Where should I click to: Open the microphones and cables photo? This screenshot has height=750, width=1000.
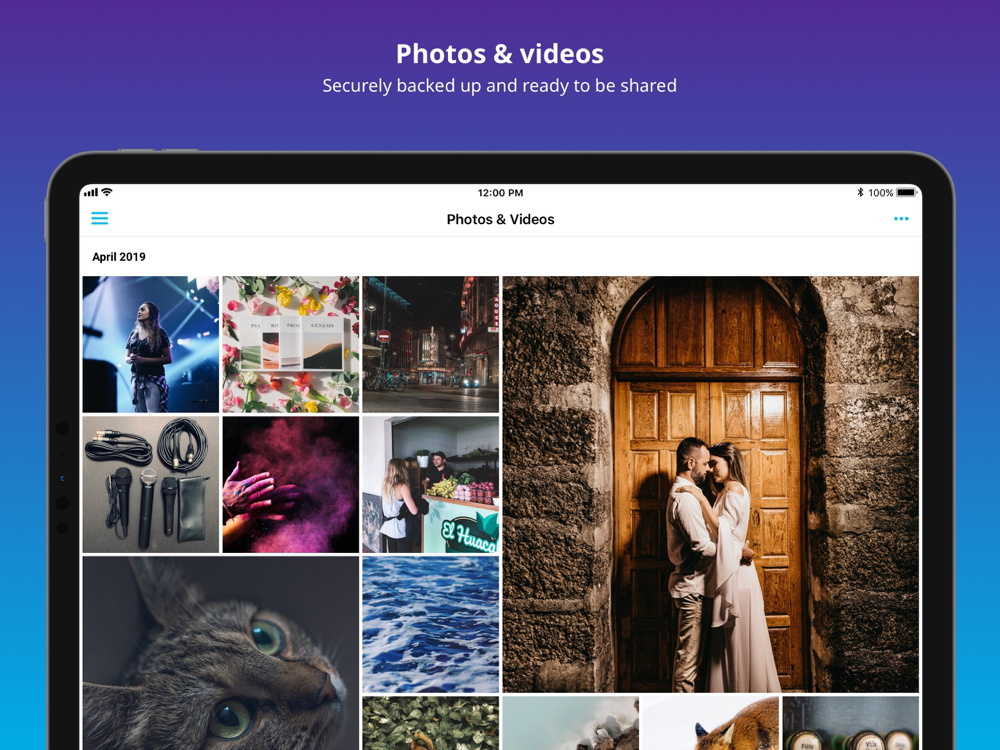click(x=151, y=485)
